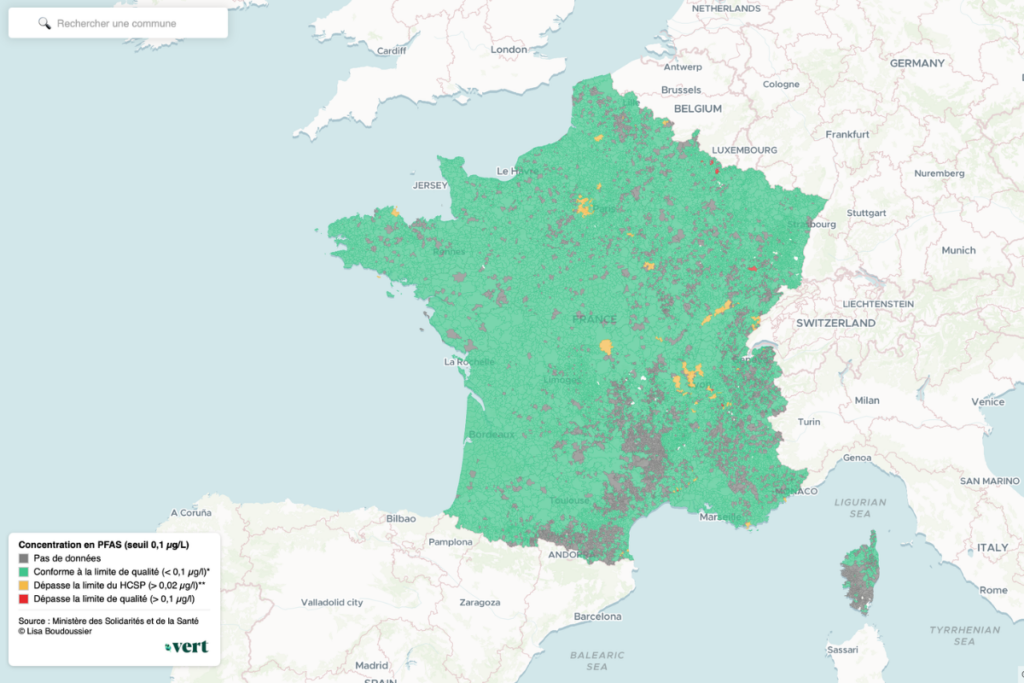Click the 'TYRRHENIAN SEA' label
This screenshot has width=1024, height=683.
coord(965,635)
